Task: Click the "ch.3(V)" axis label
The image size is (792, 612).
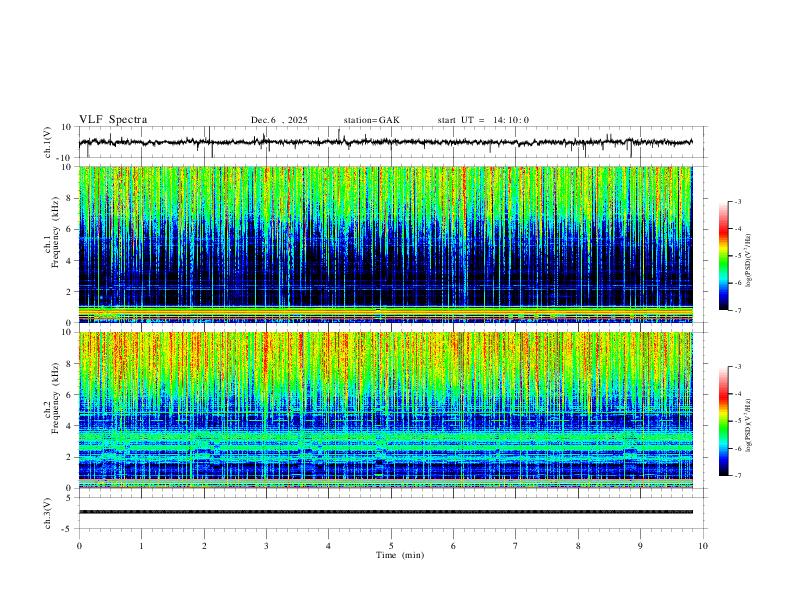Action: [x=48, y=513]
